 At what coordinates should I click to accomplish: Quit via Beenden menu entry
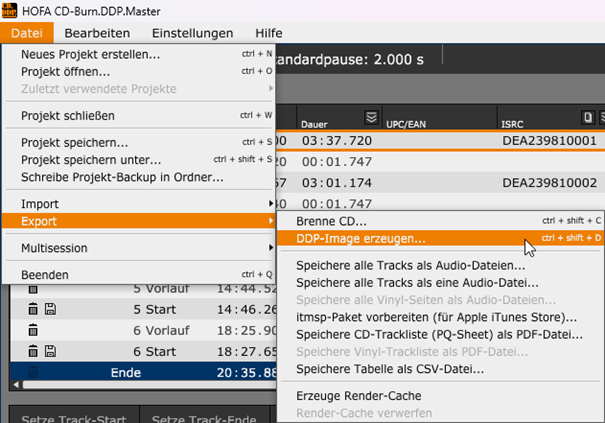tap(139, 275)
